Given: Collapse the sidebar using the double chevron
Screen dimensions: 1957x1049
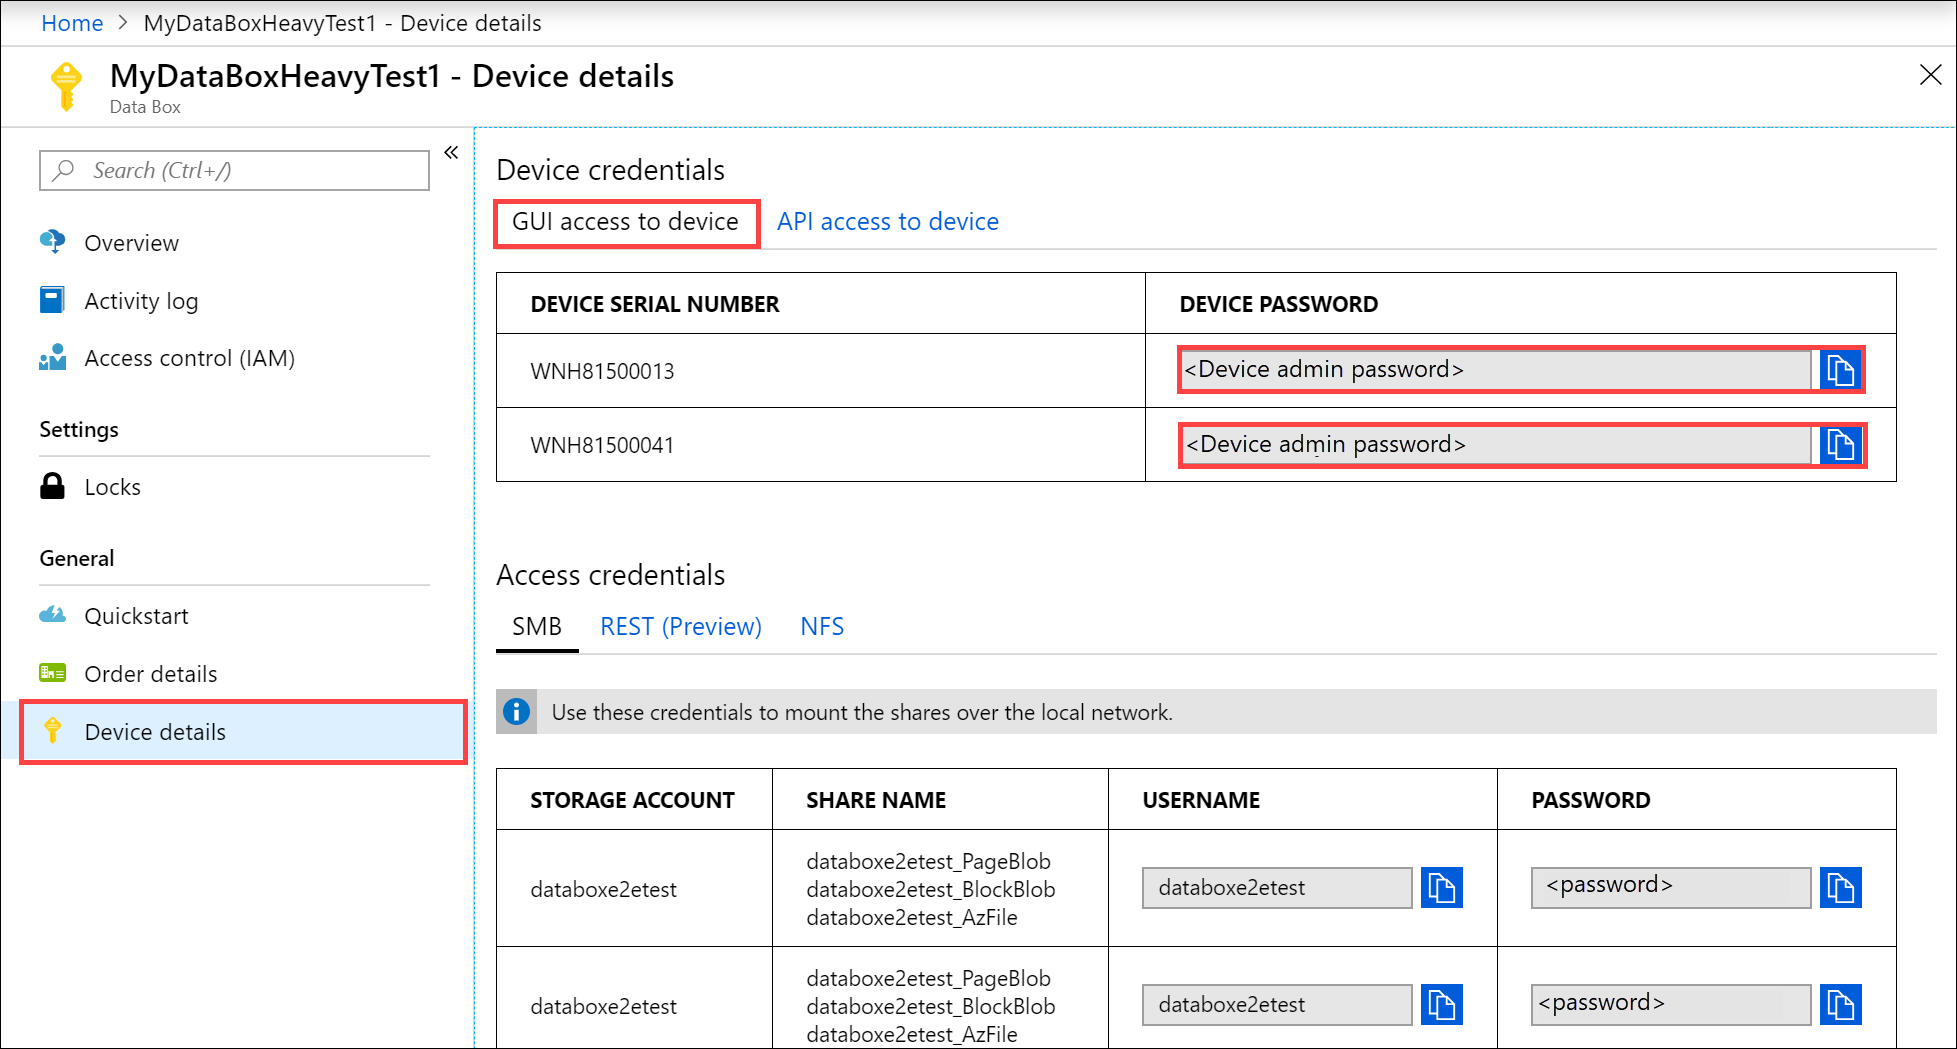Looking at the screenshot, I should (451, 152).
